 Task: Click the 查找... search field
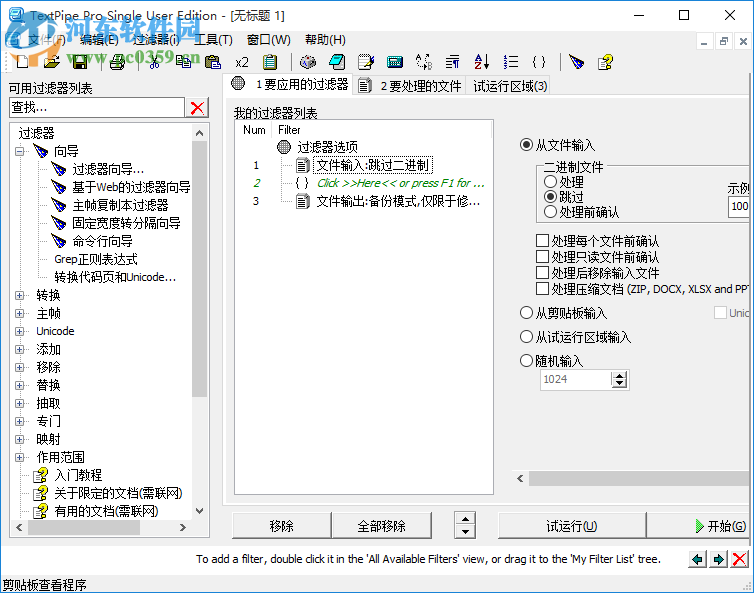(97, 108)
